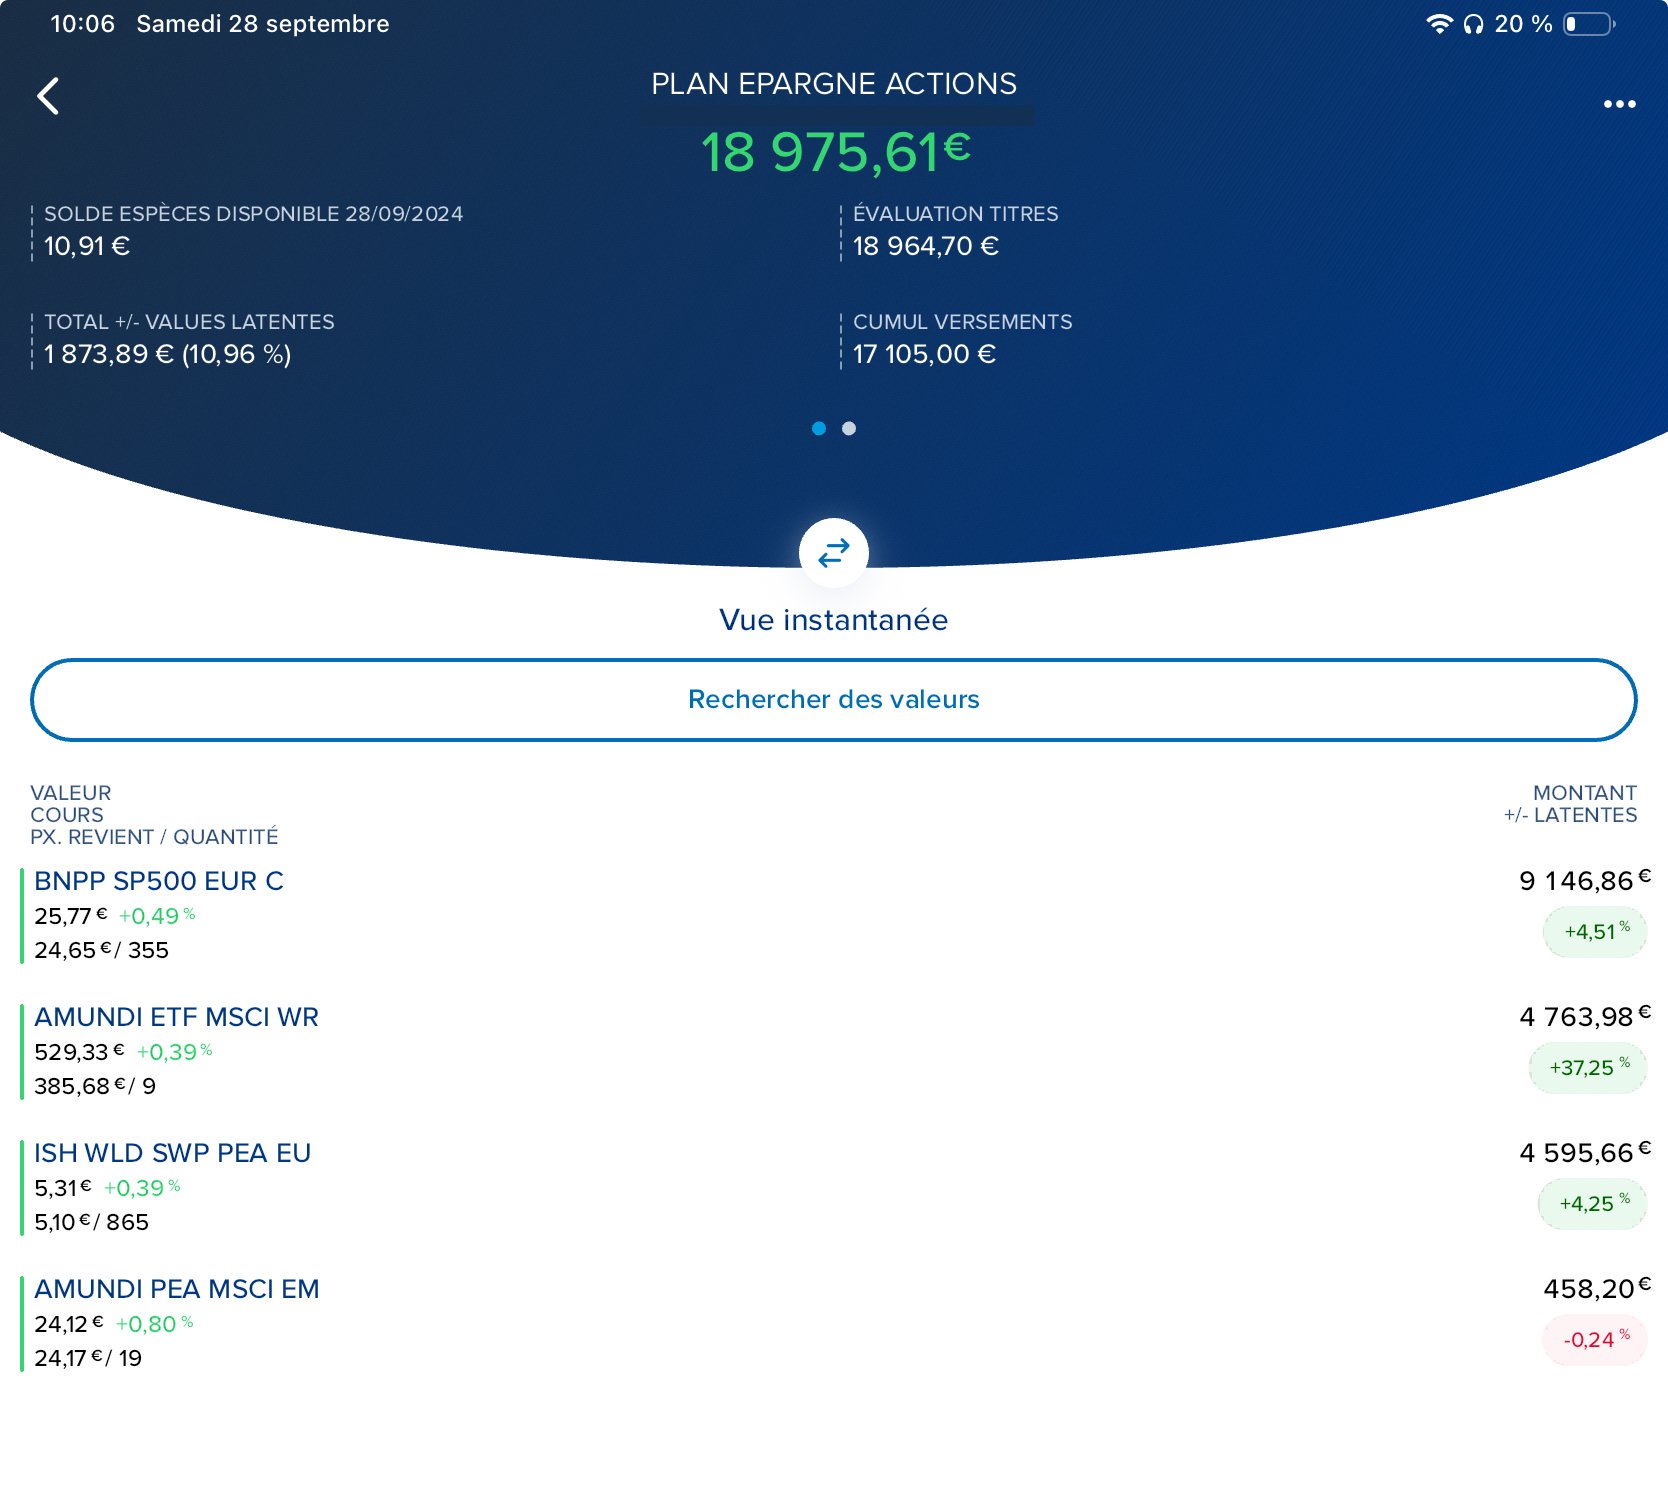The height and width of the screenshot is (1496, 1668).
Task: Select the 18 964,70 € valuation value
Action: coord(925,246)
